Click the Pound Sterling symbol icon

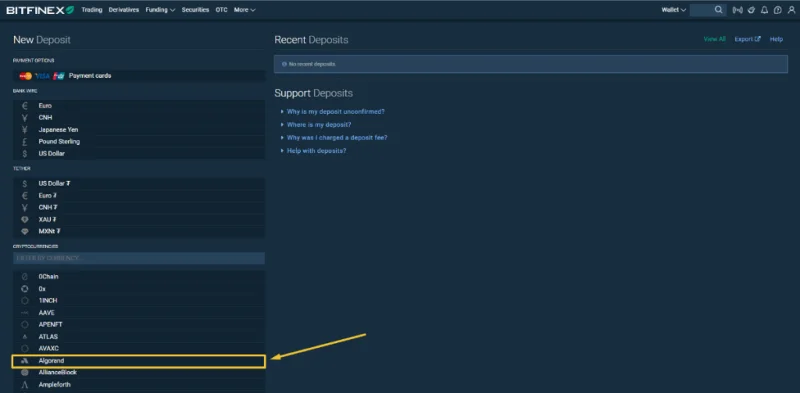[24, 141]
